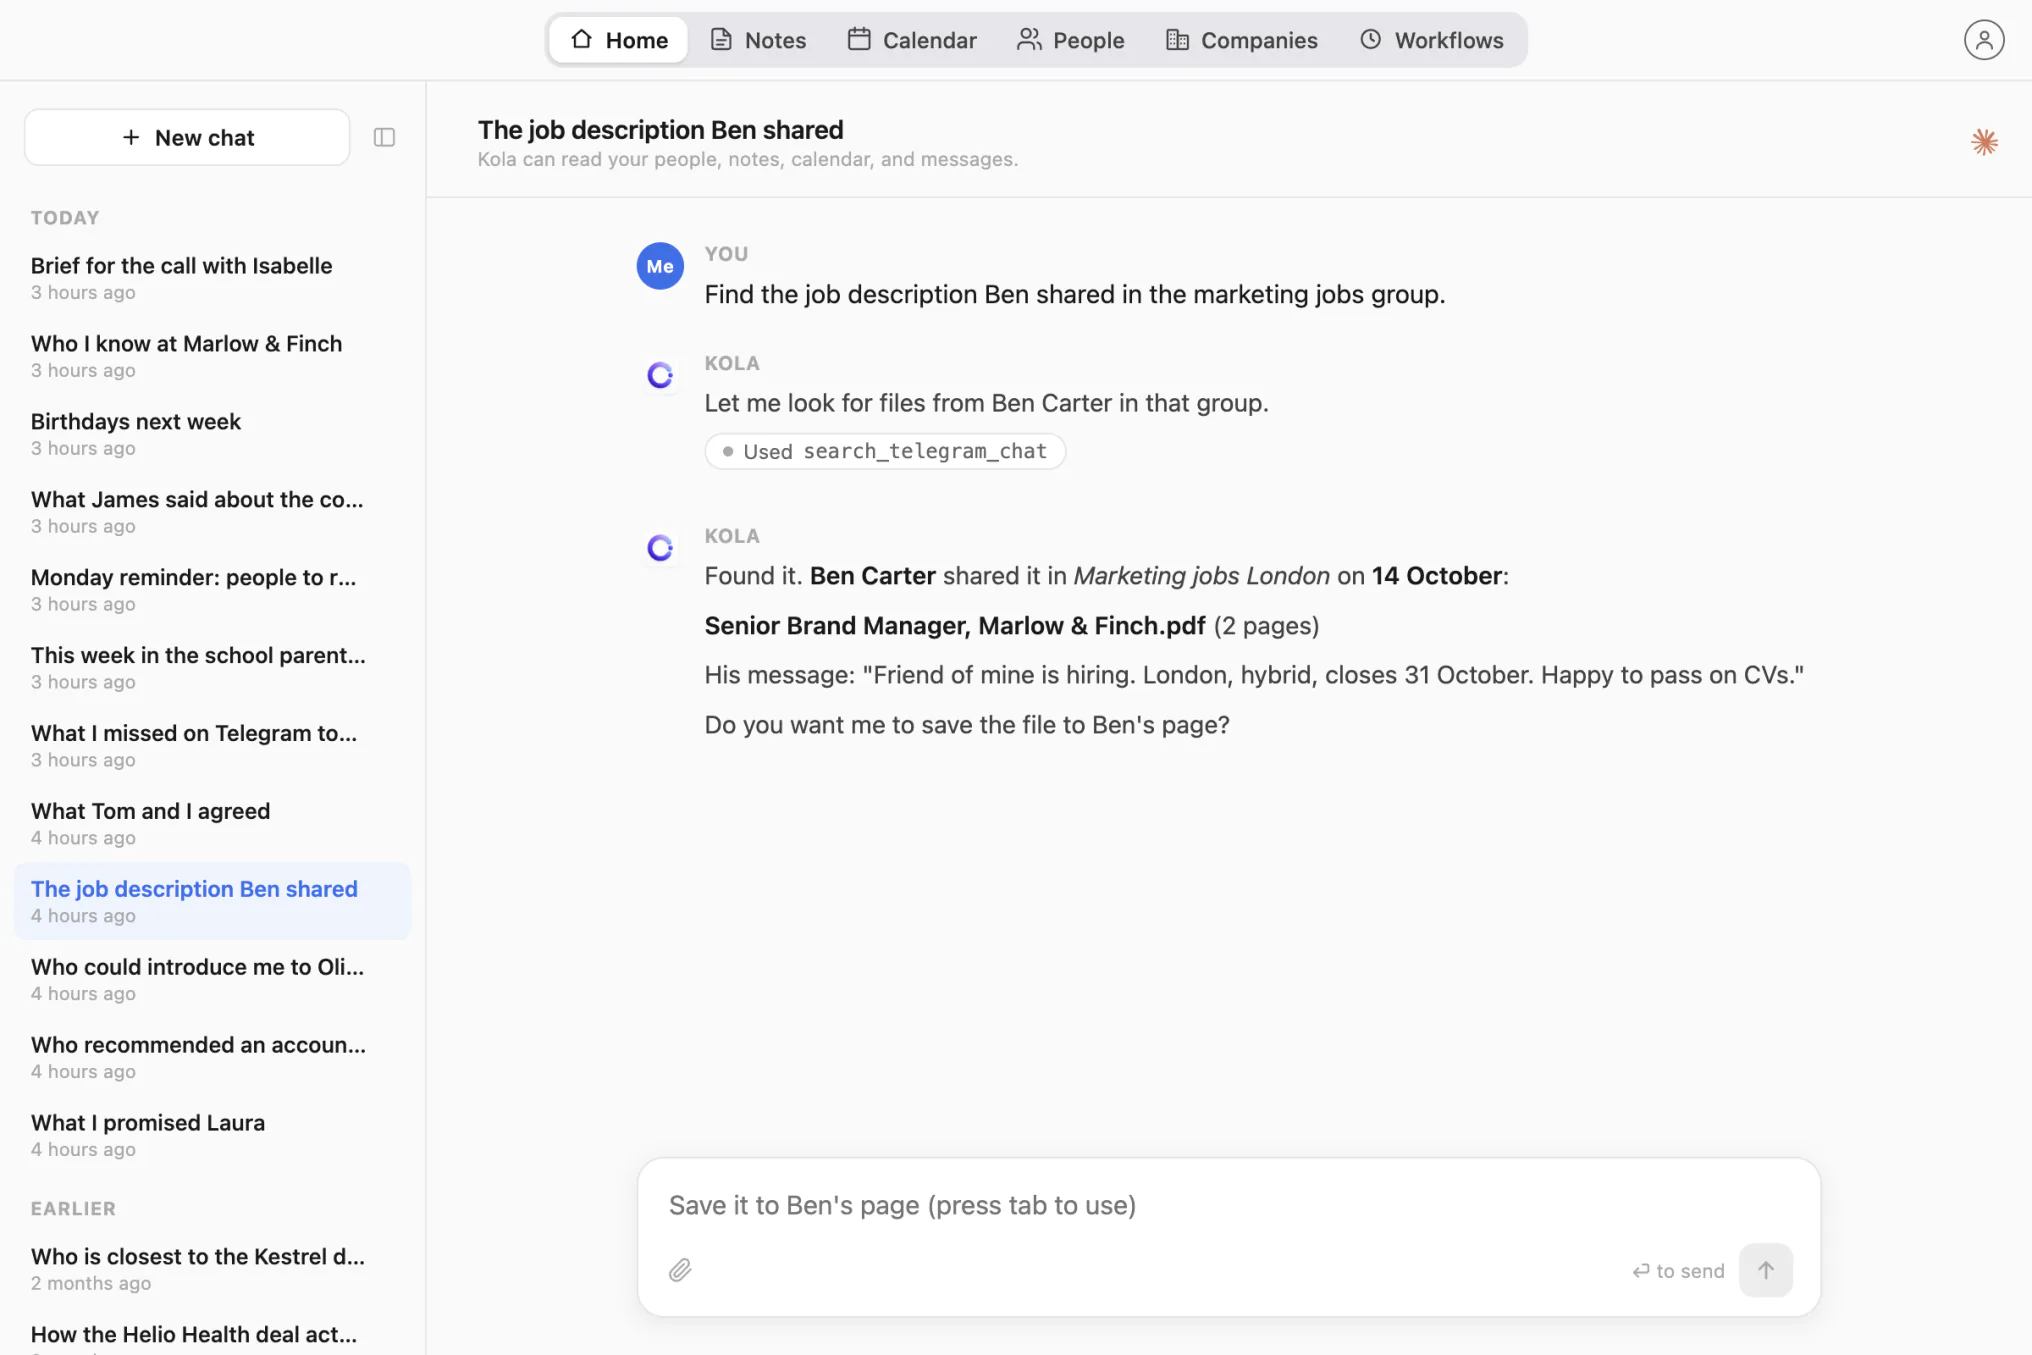Screen dimensions: 2032x1355
Task: Open 'Monday reminder: people to r...' chat
Action: pyautogui.click(x=212, y=590)
